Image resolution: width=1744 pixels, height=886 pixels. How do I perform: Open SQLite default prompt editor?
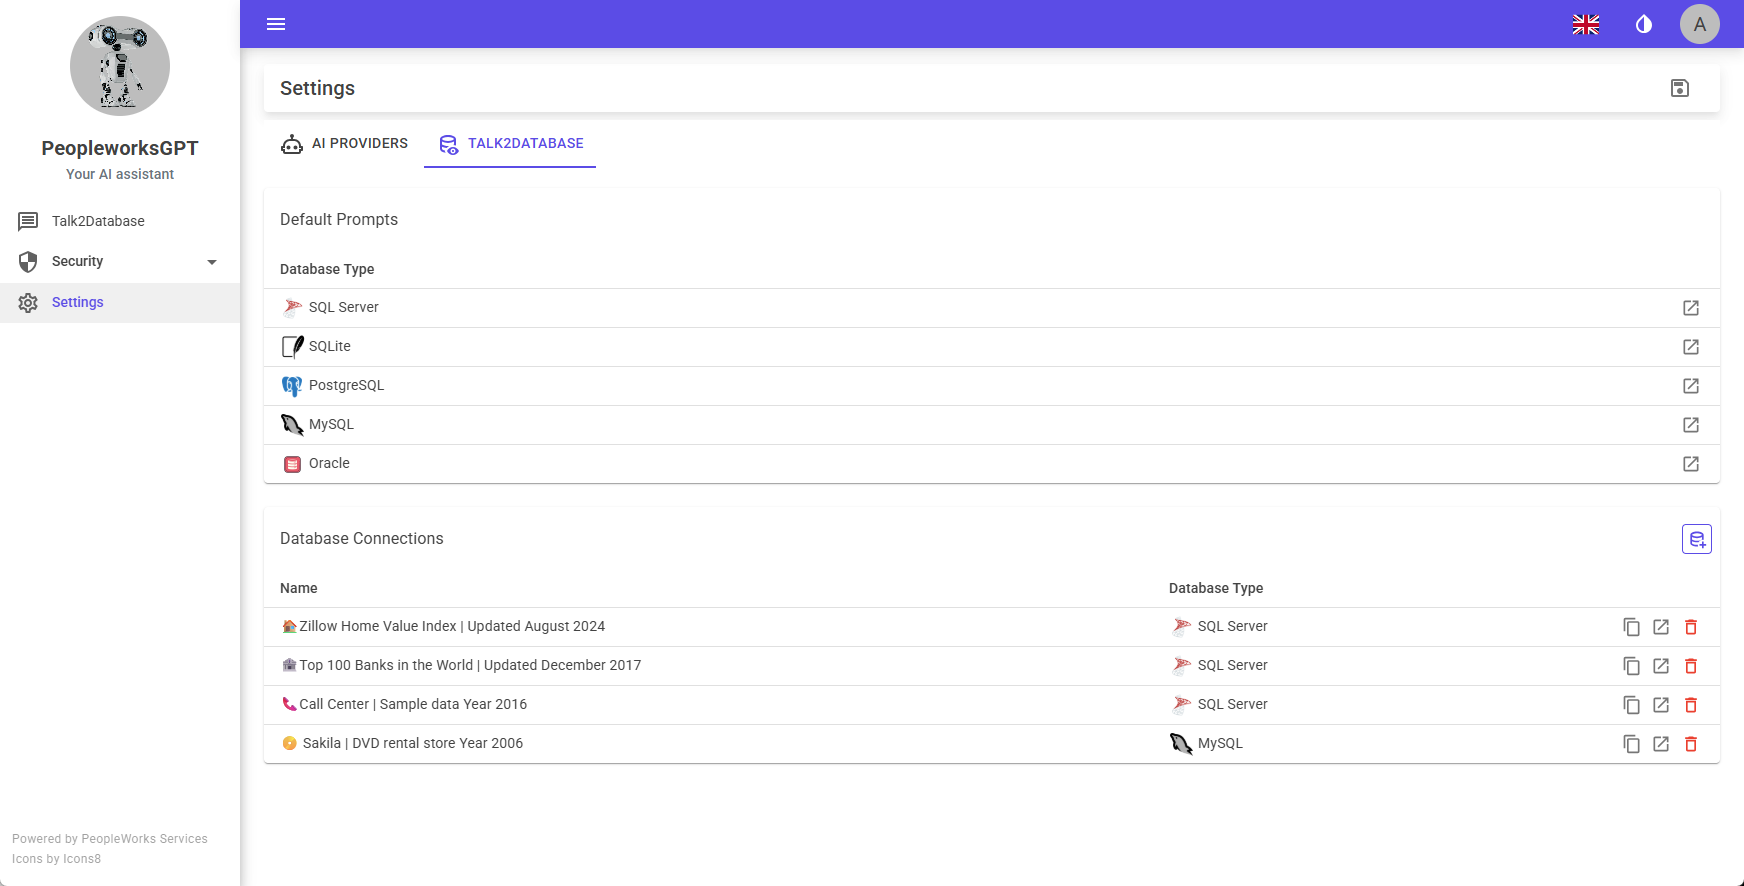coord(1691,347)
